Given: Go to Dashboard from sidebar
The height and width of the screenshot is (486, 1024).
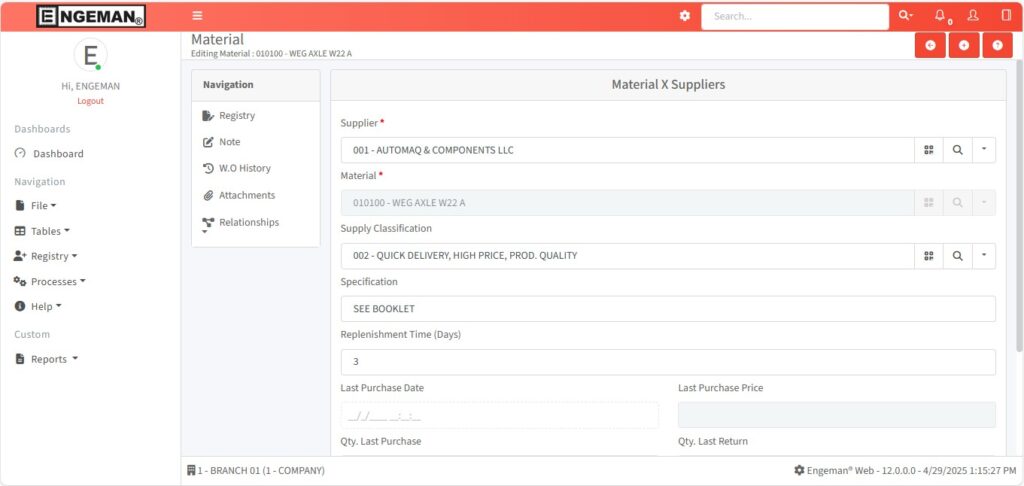Looking at the screenshot, I should (x=57, y=154).
